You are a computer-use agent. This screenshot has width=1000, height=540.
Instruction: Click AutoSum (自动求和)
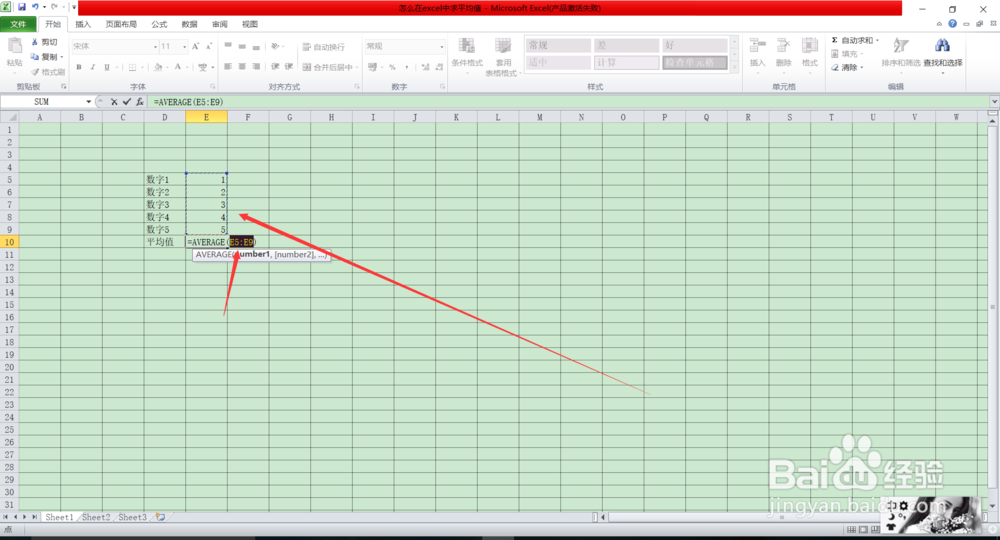[x=855, y=40]
